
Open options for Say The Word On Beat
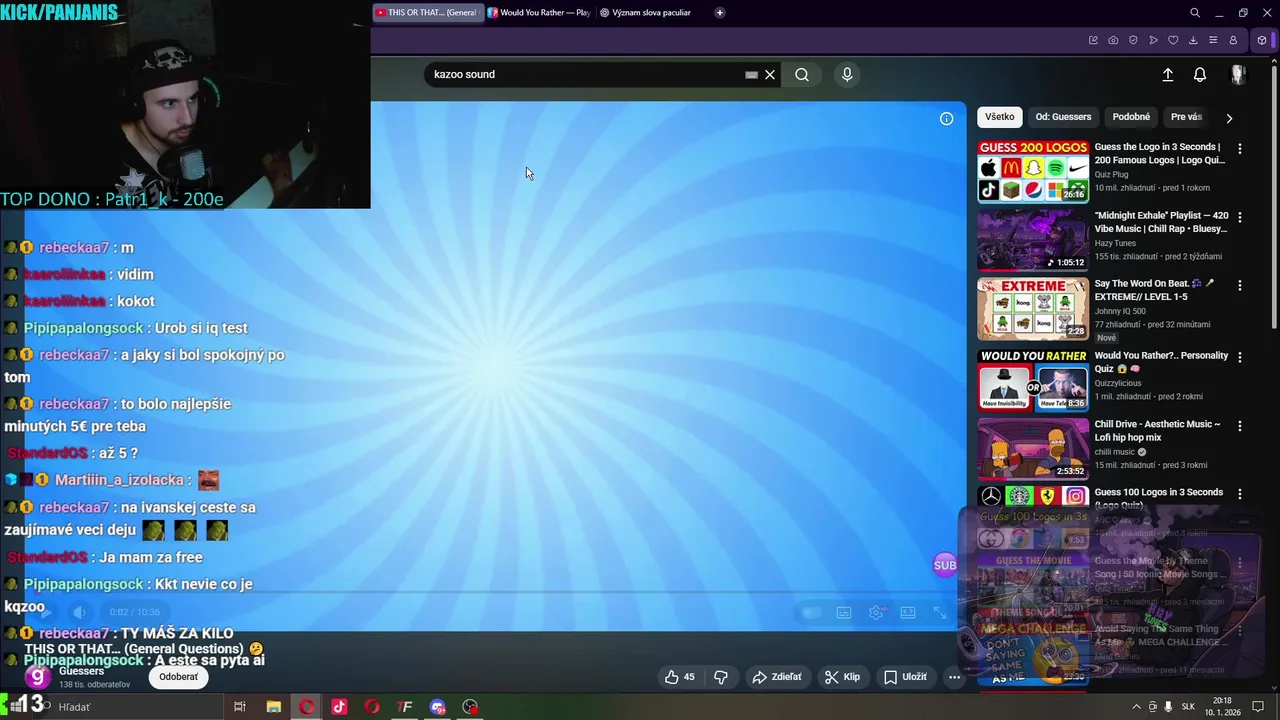(x=1240, y=285)
